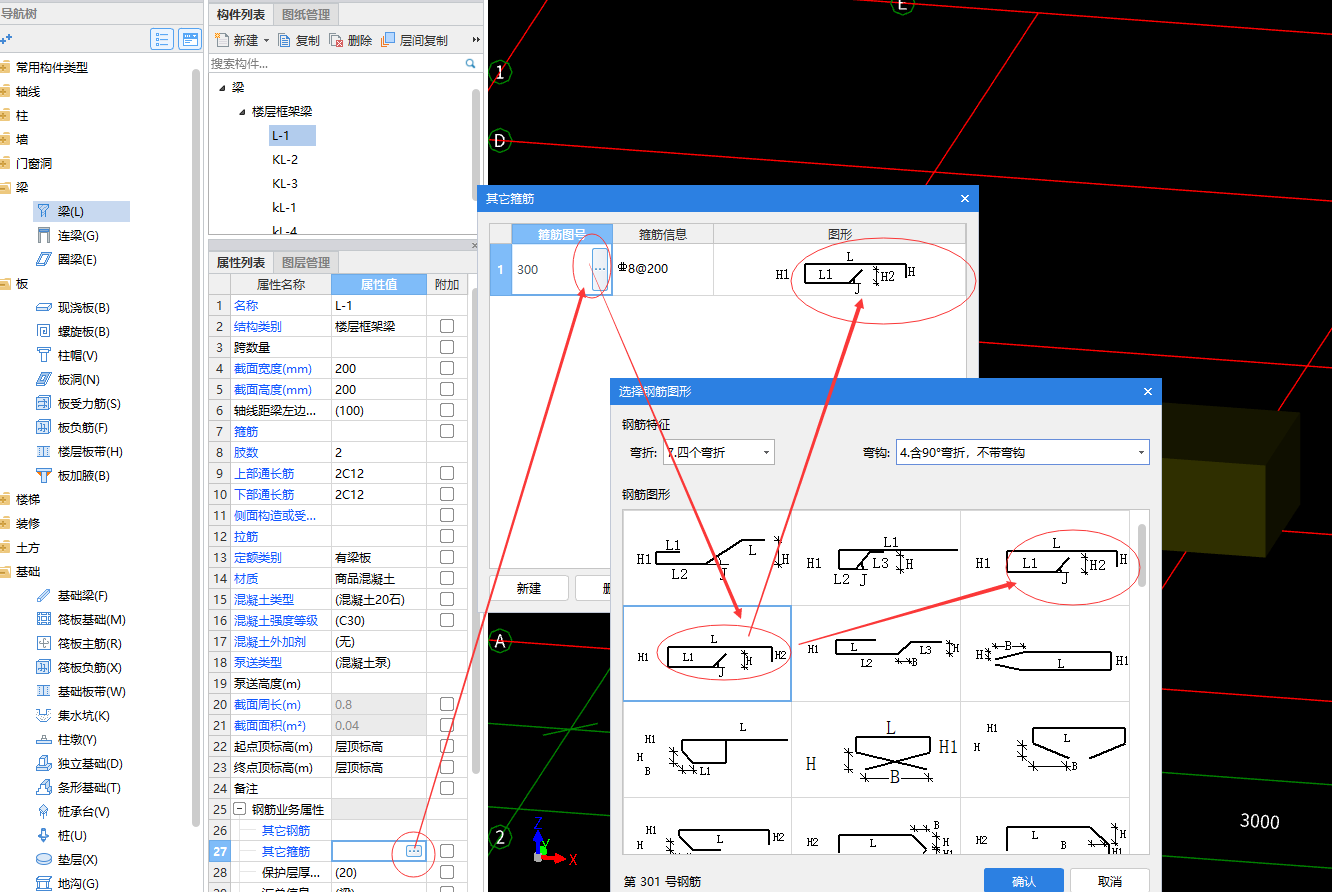
Task: Switch to 图纸管理 tab
Action: click(x=308, y=15)
